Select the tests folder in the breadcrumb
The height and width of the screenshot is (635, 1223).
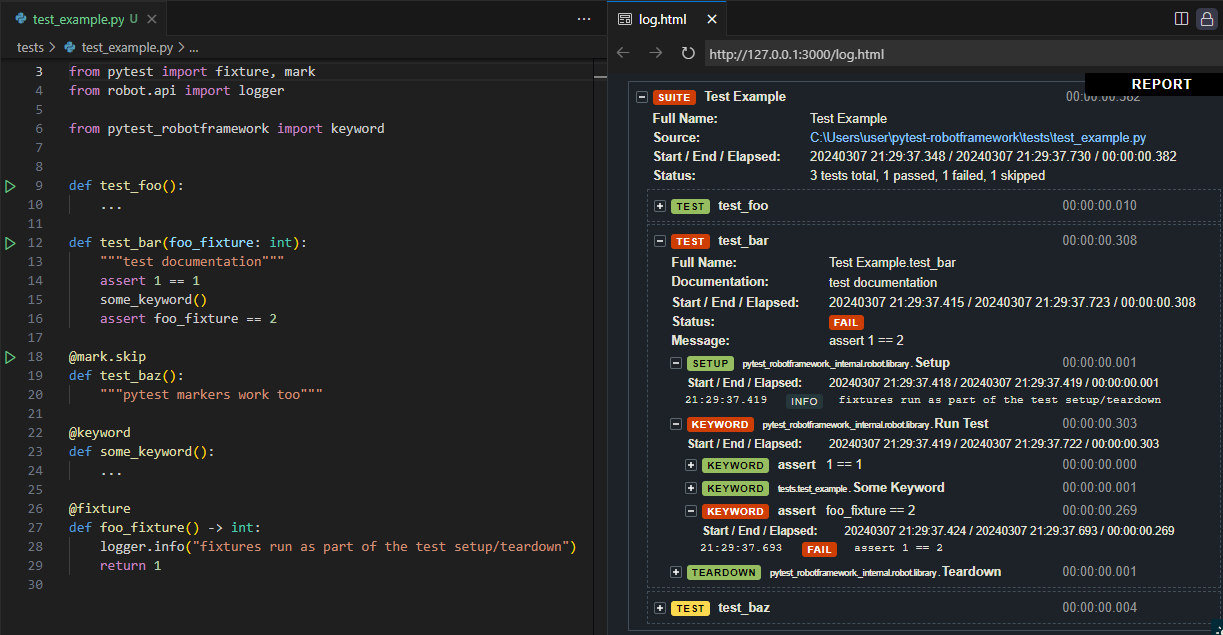[x=30, y=47]
